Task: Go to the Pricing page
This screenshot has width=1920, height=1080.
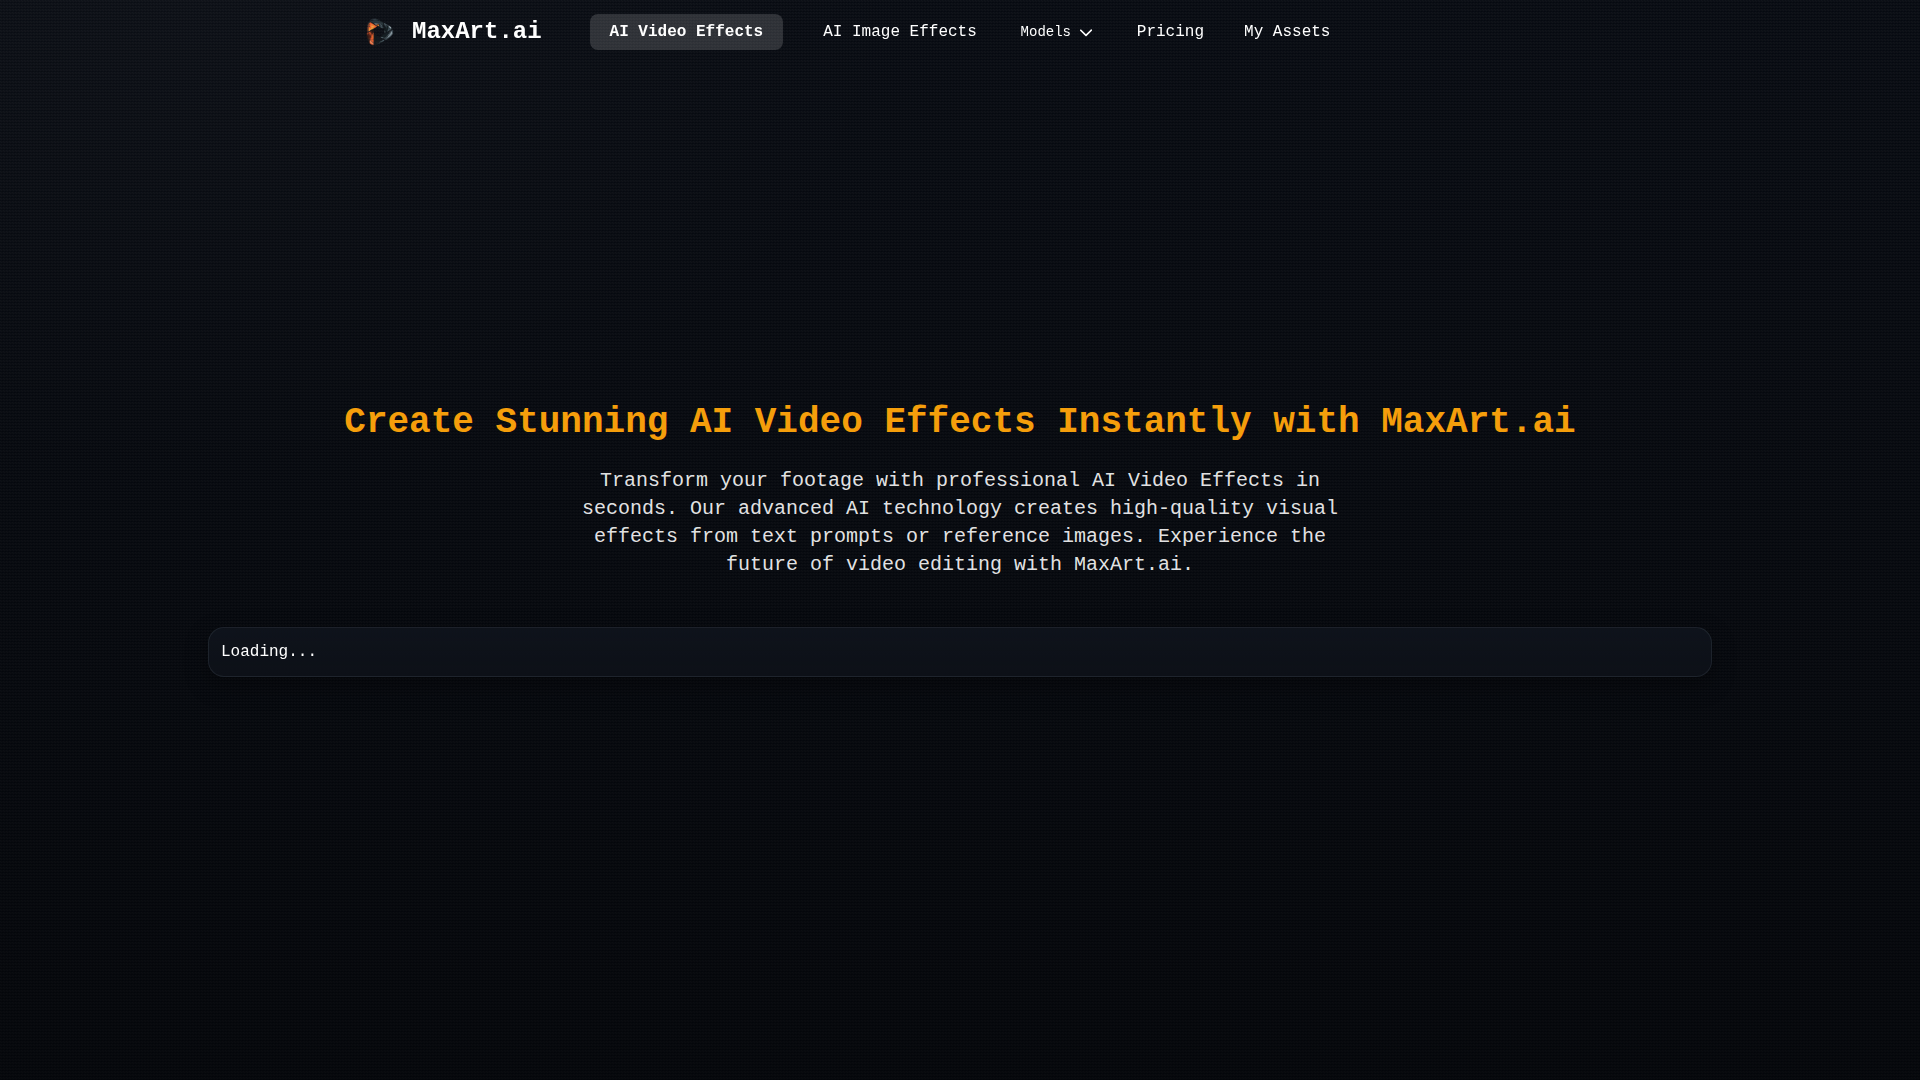Action: (1170, 32)
